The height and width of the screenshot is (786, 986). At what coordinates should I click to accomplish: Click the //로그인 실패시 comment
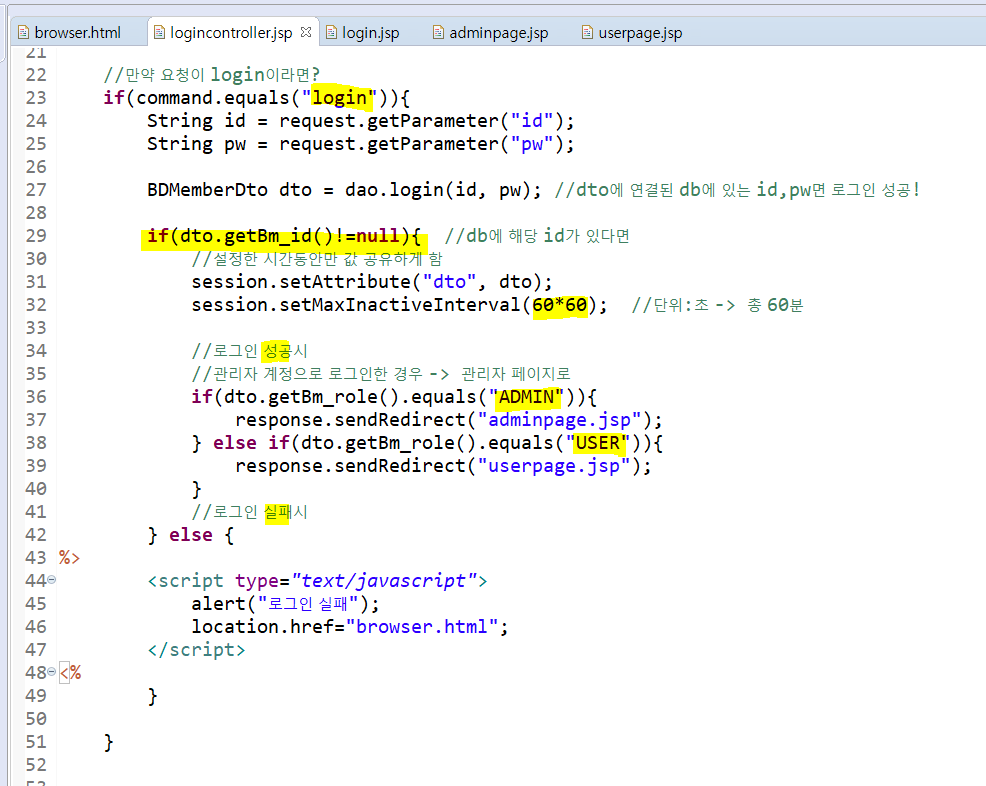pyautogui.click(x=250, y=512)
